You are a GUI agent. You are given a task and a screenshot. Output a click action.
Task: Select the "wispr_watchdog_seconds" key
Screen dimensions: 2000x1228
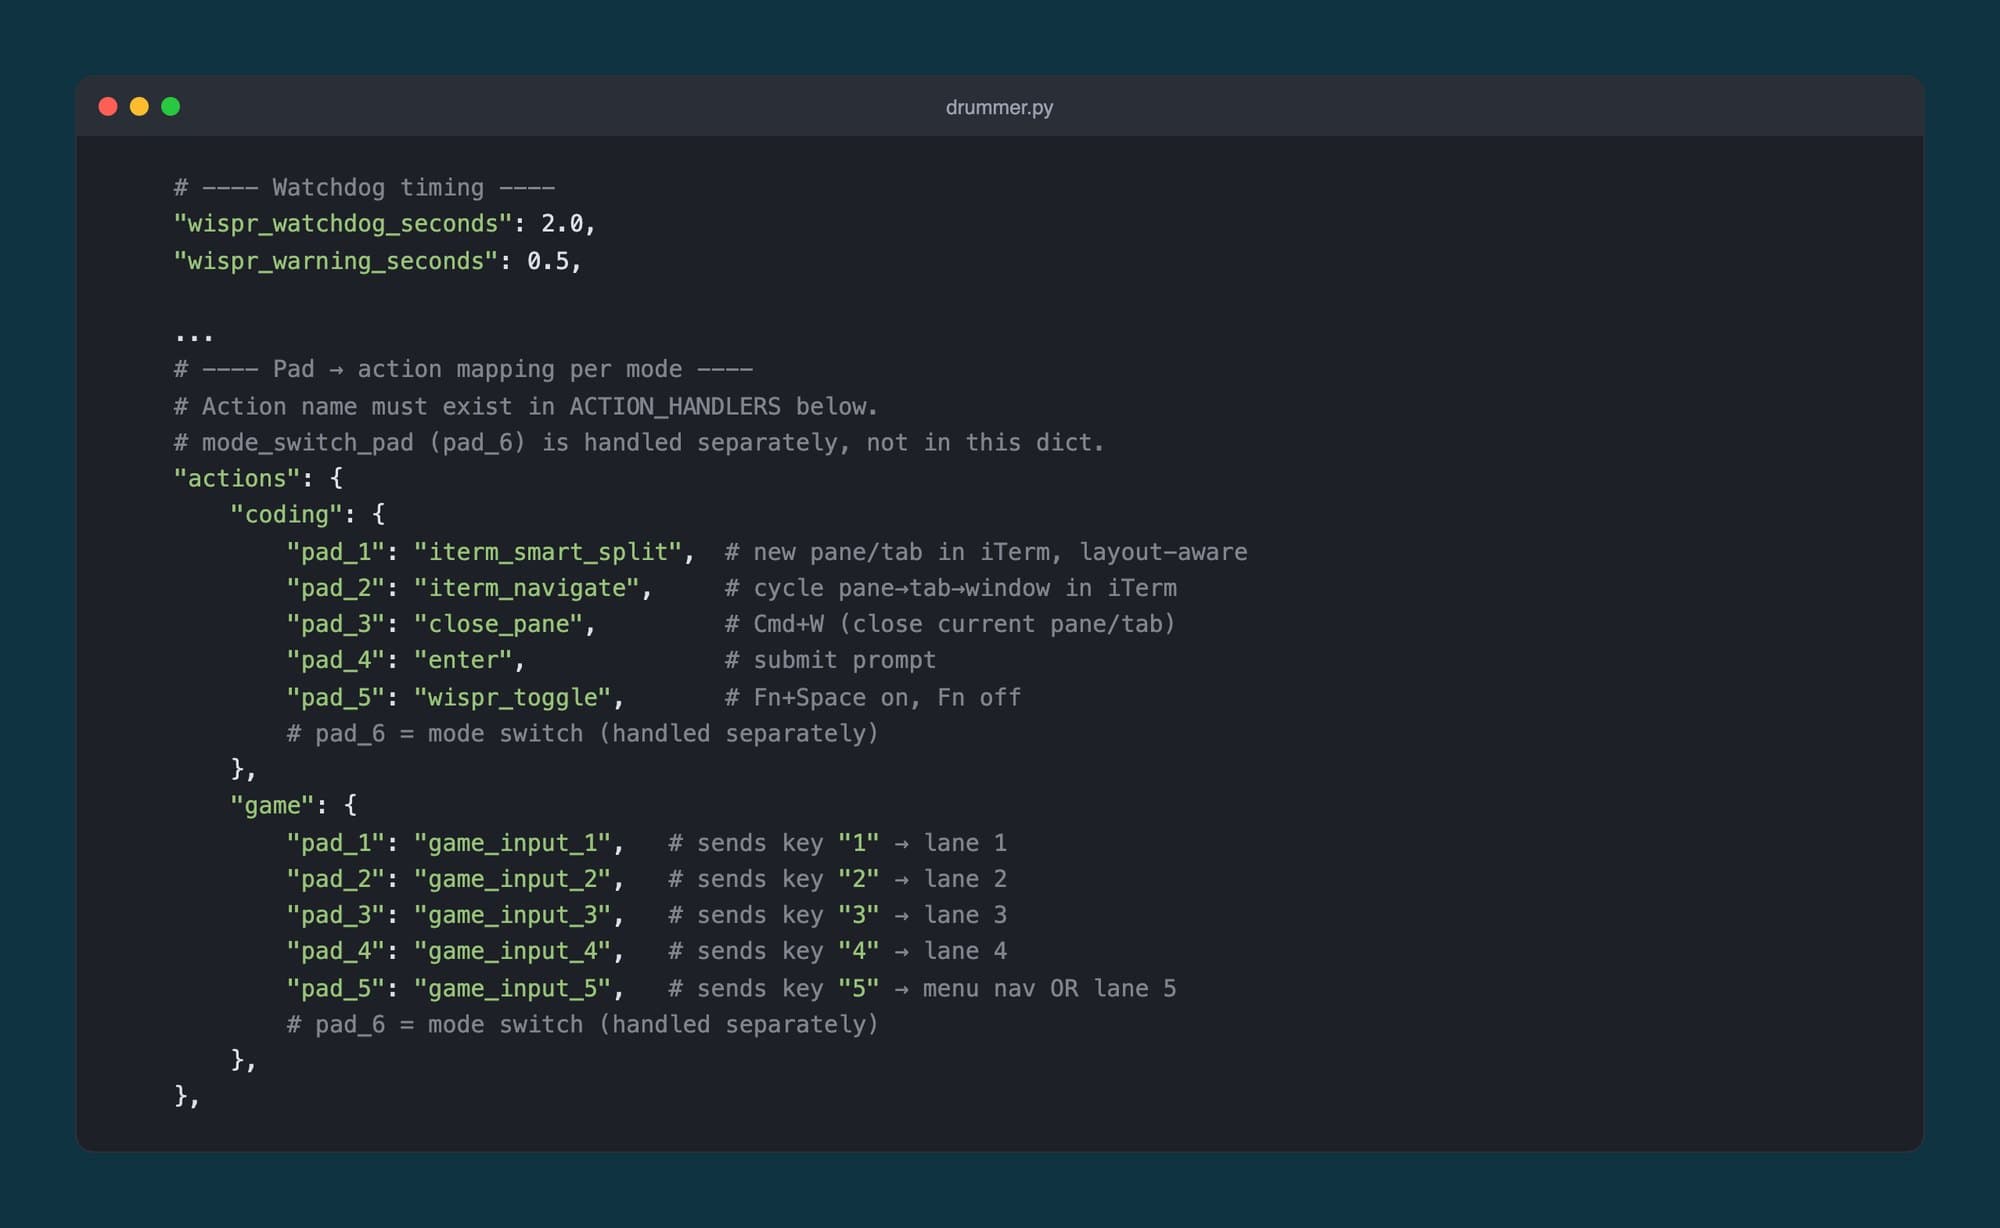(343, 224)
